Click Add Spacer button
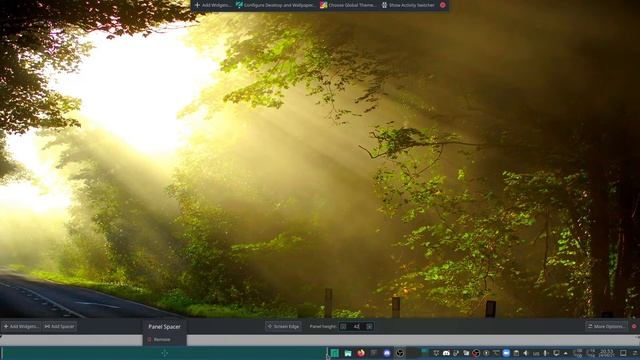 click(x=60, y=327)
